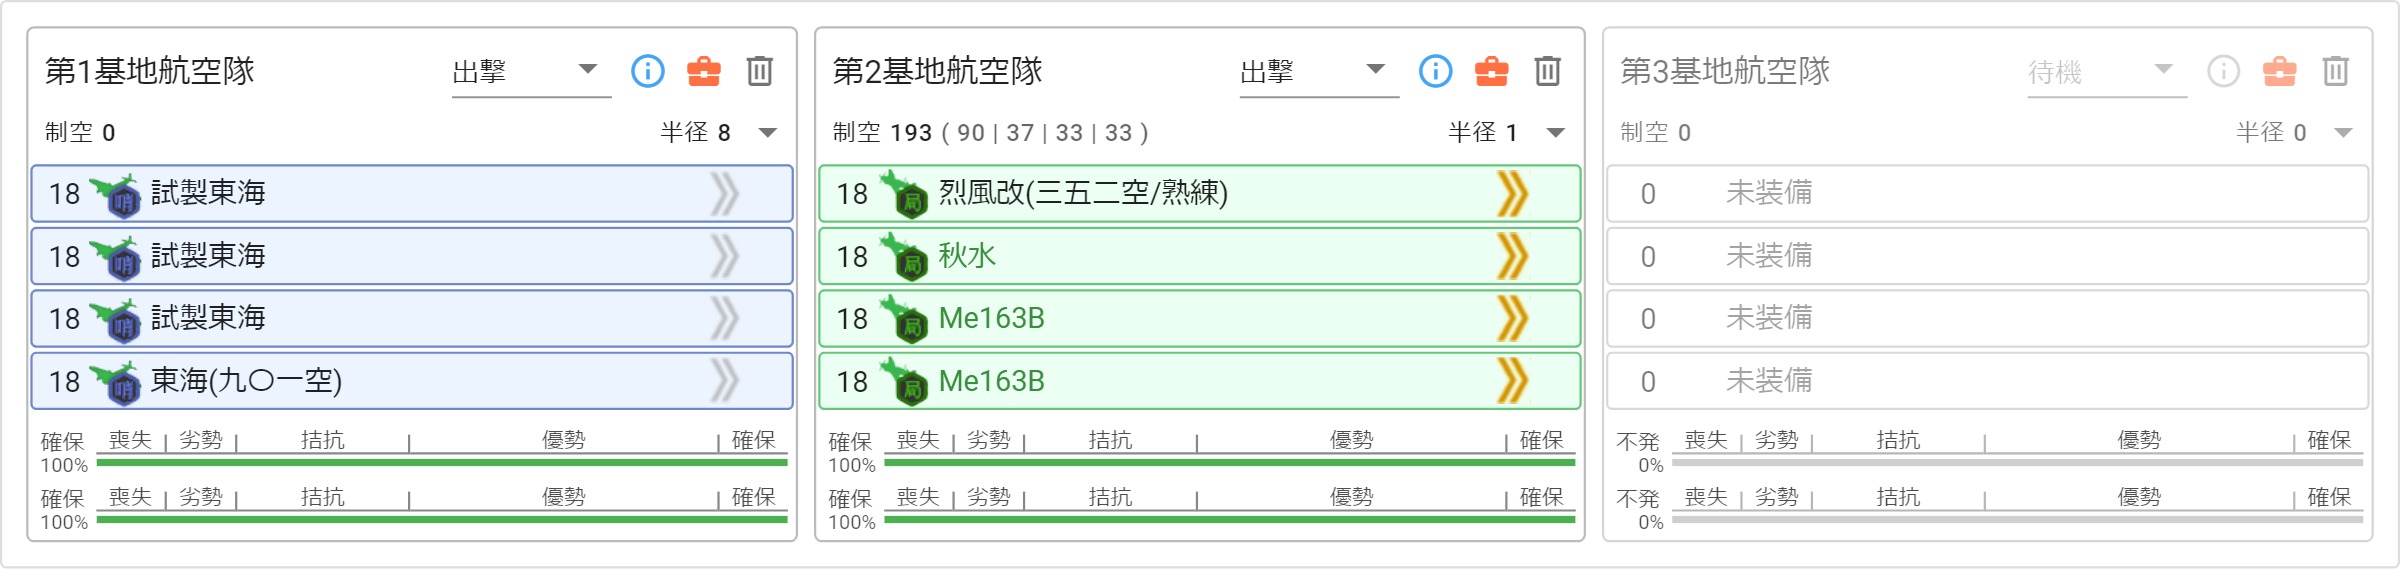The image size is (2400, 570).
Task: Click first 未装備 slot in 第3基地航空隊
Action: click(1988, 194)
